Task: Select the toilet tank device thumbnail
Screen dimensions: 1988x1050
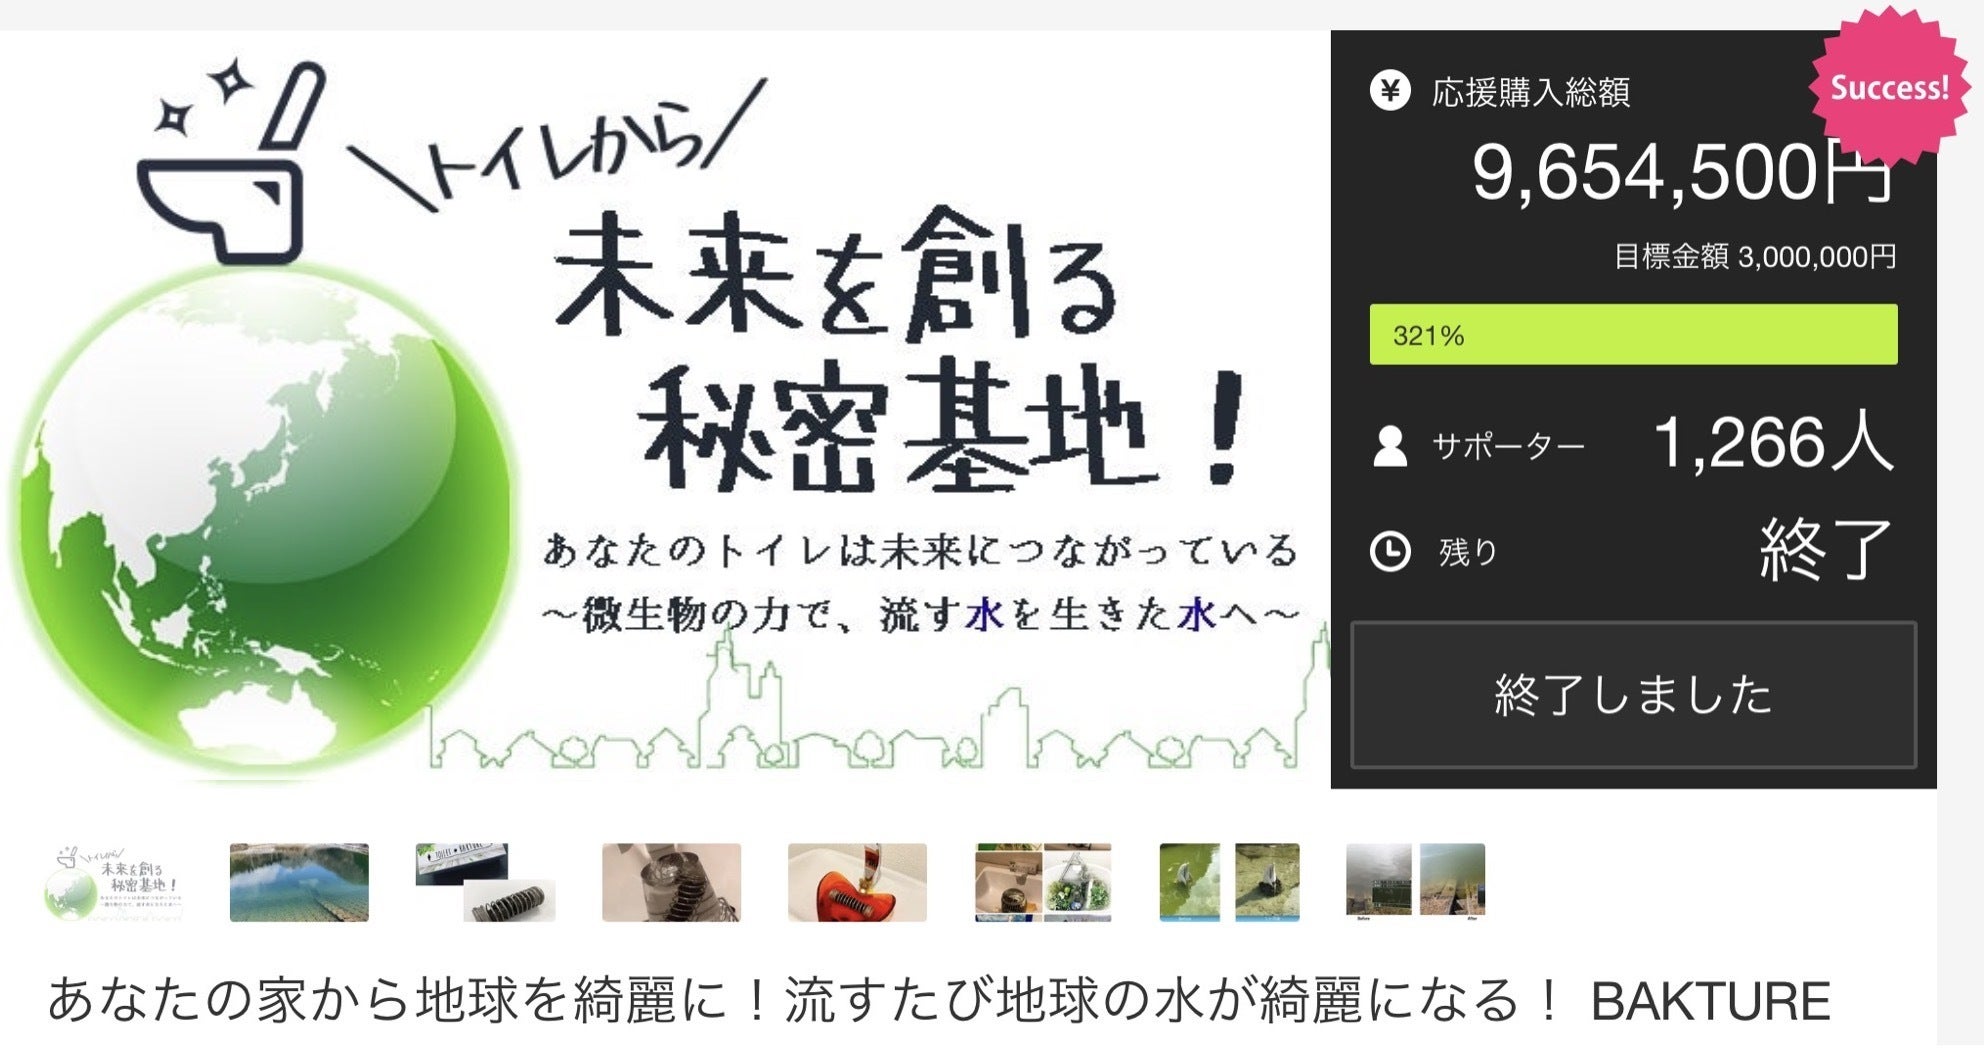Action: pyautogui.click(x=672, y=883)
